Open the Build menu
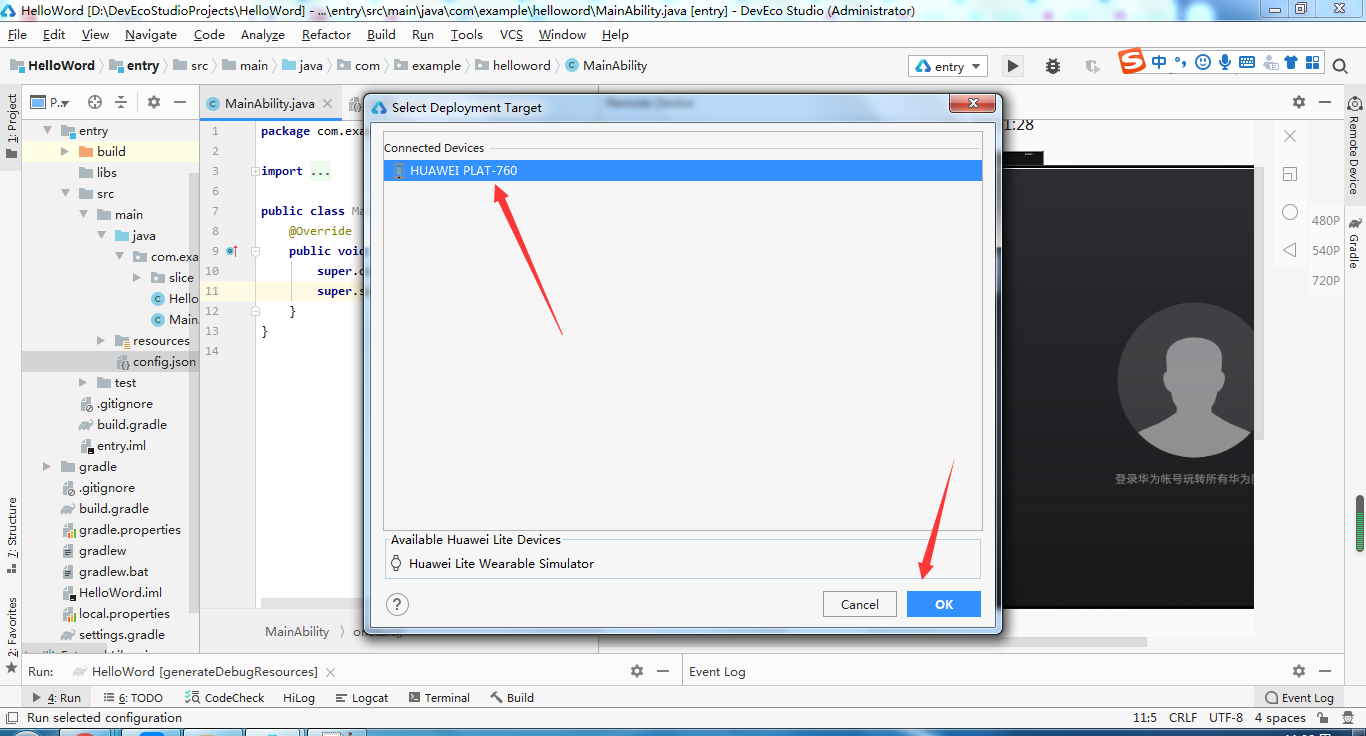 [381, 35]
